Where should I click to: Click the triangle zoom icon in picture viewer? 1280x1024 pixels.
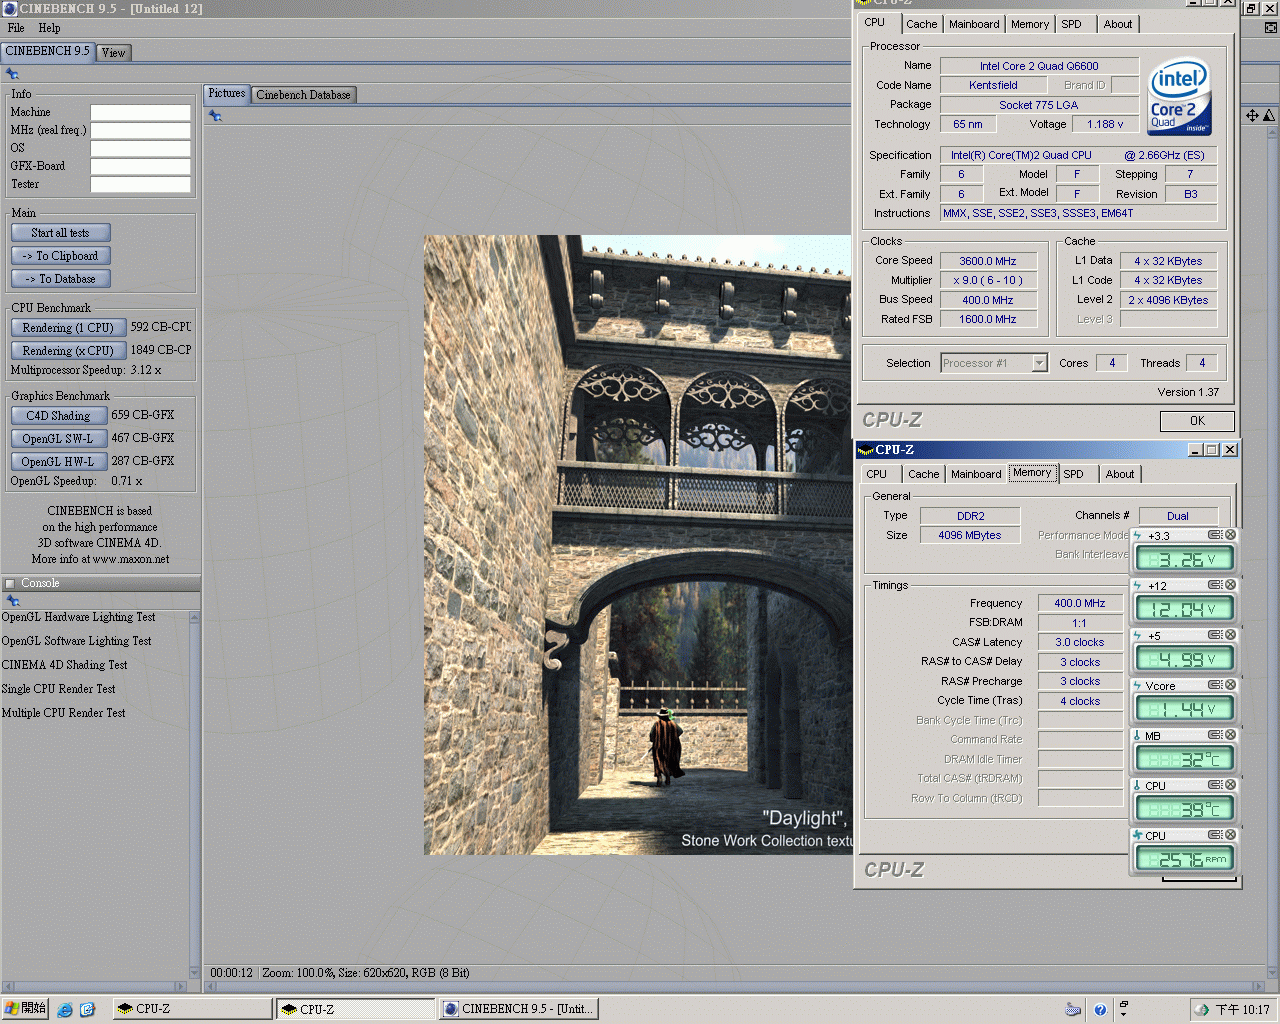tap(1269, 116)
